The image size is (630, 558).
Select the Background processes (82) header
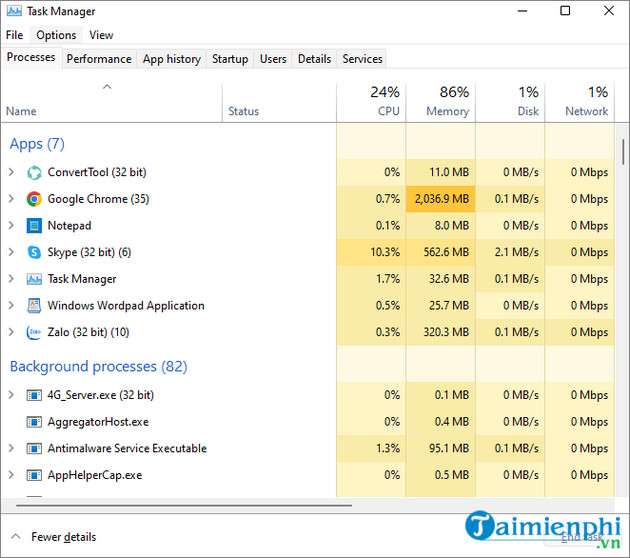coord(98,366)
